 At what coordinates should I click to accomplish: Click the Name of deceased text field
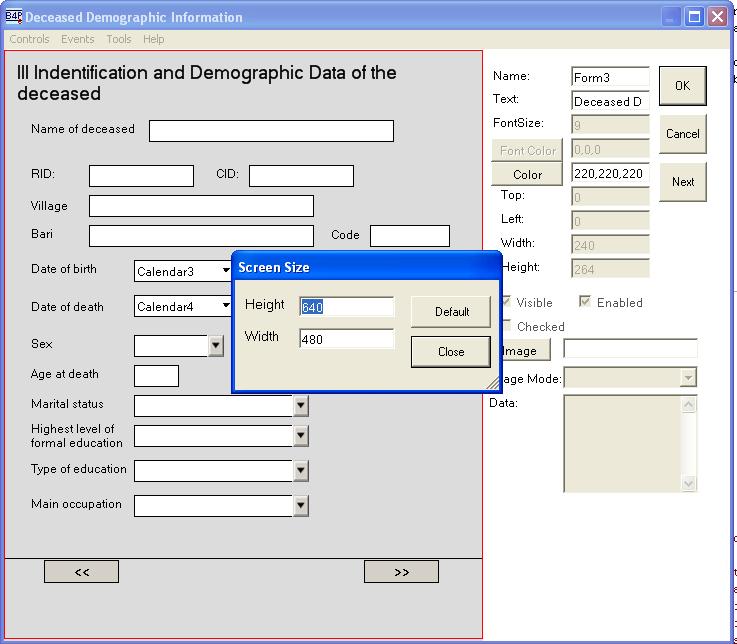(x=271, y=131)
